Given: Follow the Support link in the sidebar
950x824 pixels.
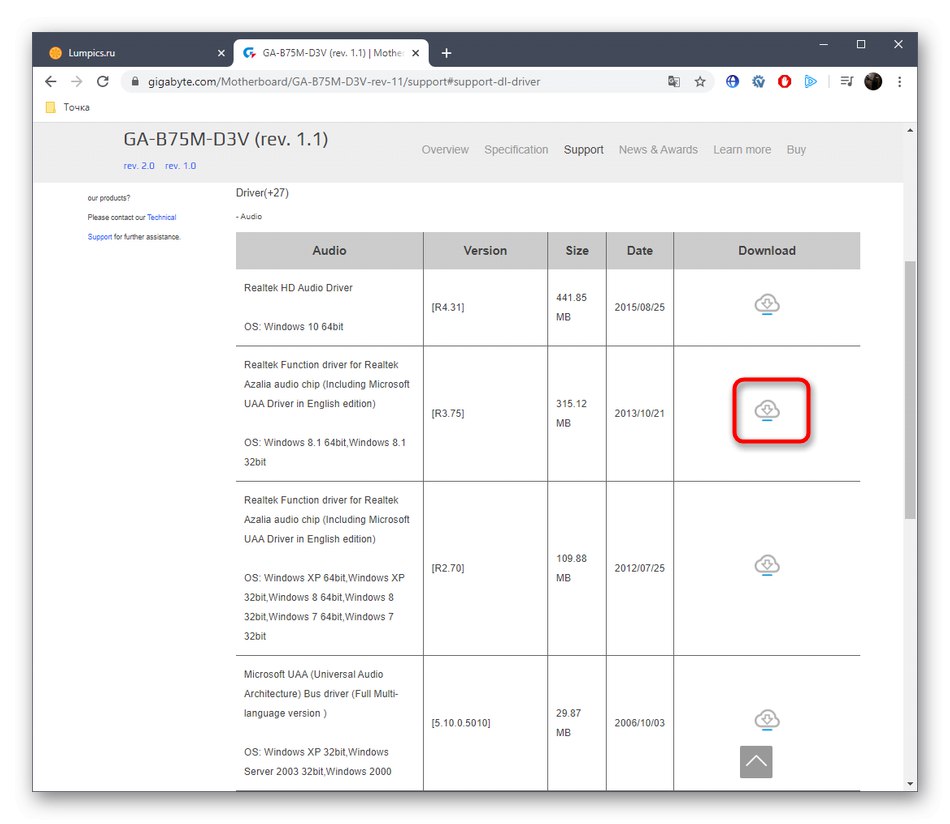Looking at the screenshot, I should [99, 237].
